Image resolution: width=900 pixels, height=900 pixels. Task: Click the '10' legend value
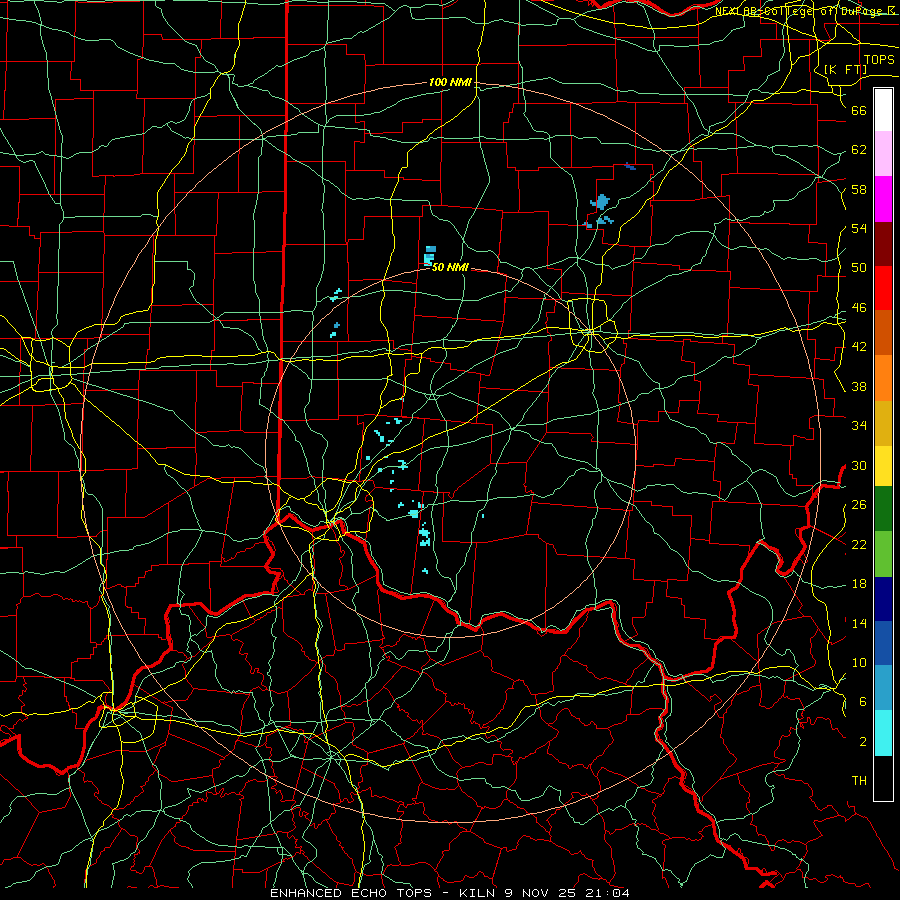859,663
